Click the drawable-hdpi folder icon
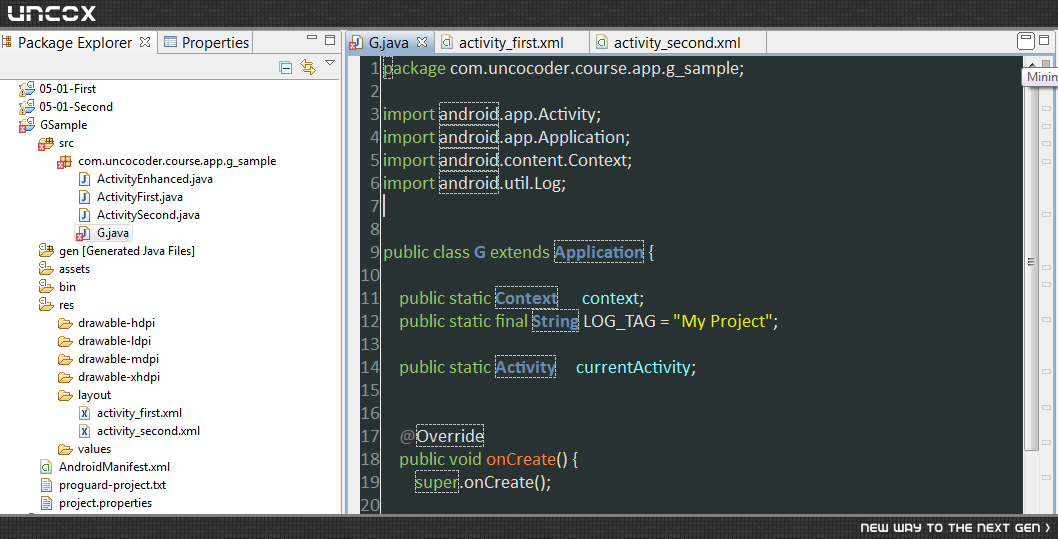 pyautogui.click(x=65, y=322)
